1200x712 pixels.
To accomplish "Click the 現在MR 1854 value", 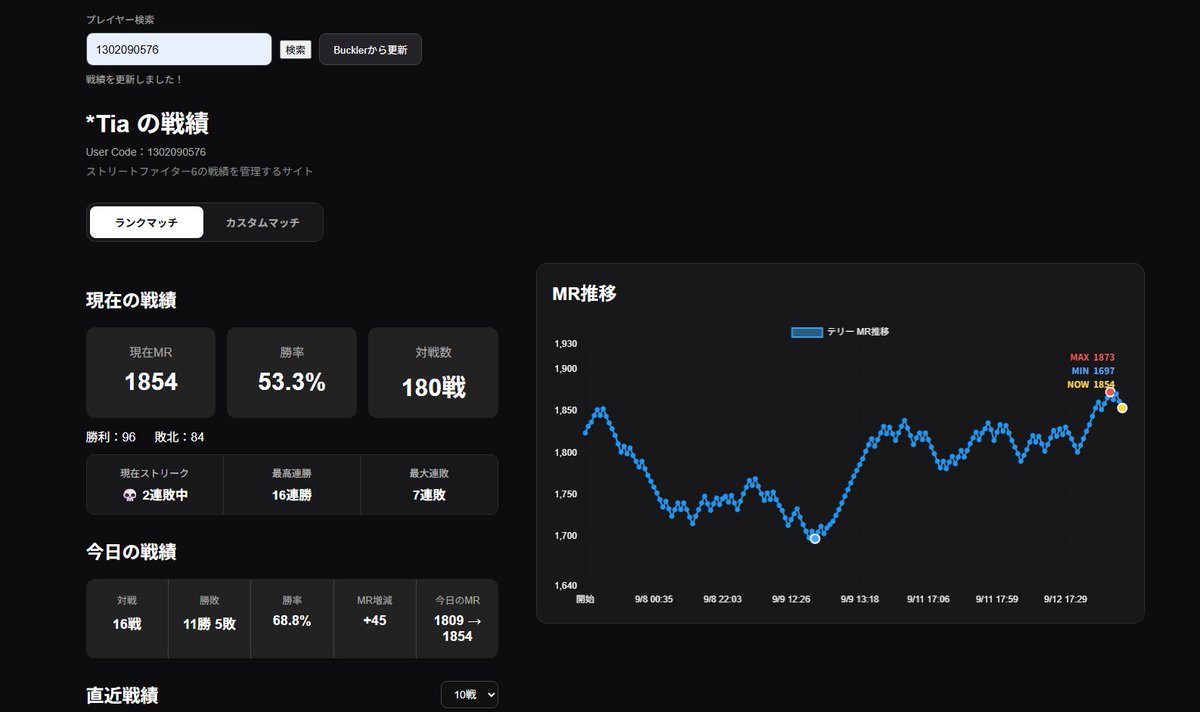I will (x=151, y=382).
